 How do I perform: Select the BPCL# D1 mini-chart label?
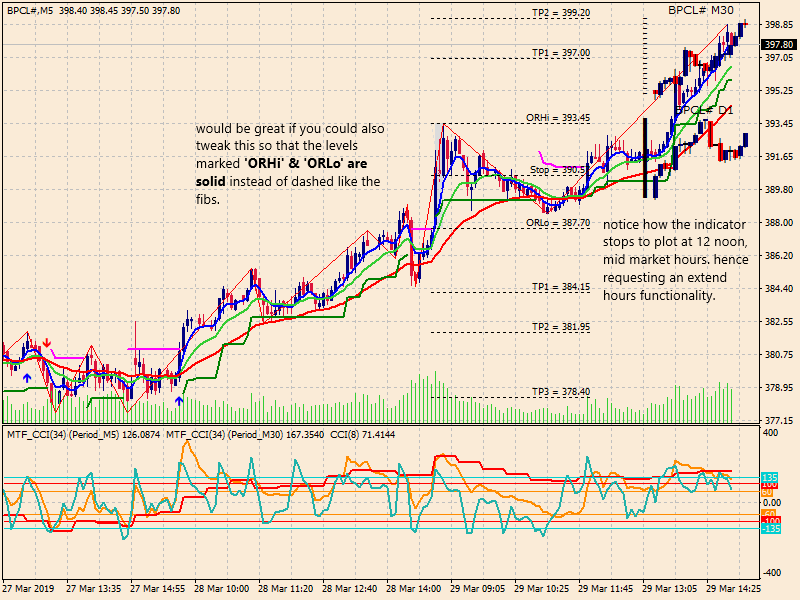point(704,110)
